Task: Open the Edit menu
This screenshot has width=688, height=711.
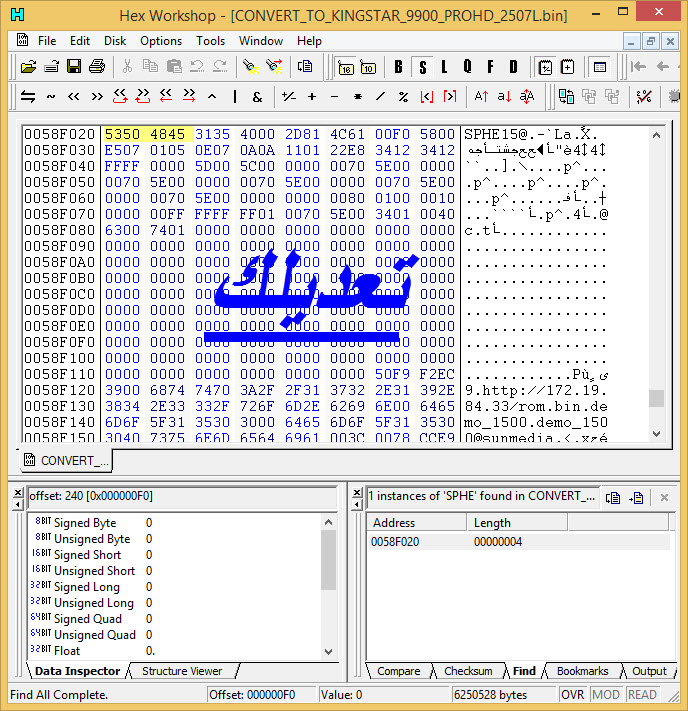Action: pos(80,41)
